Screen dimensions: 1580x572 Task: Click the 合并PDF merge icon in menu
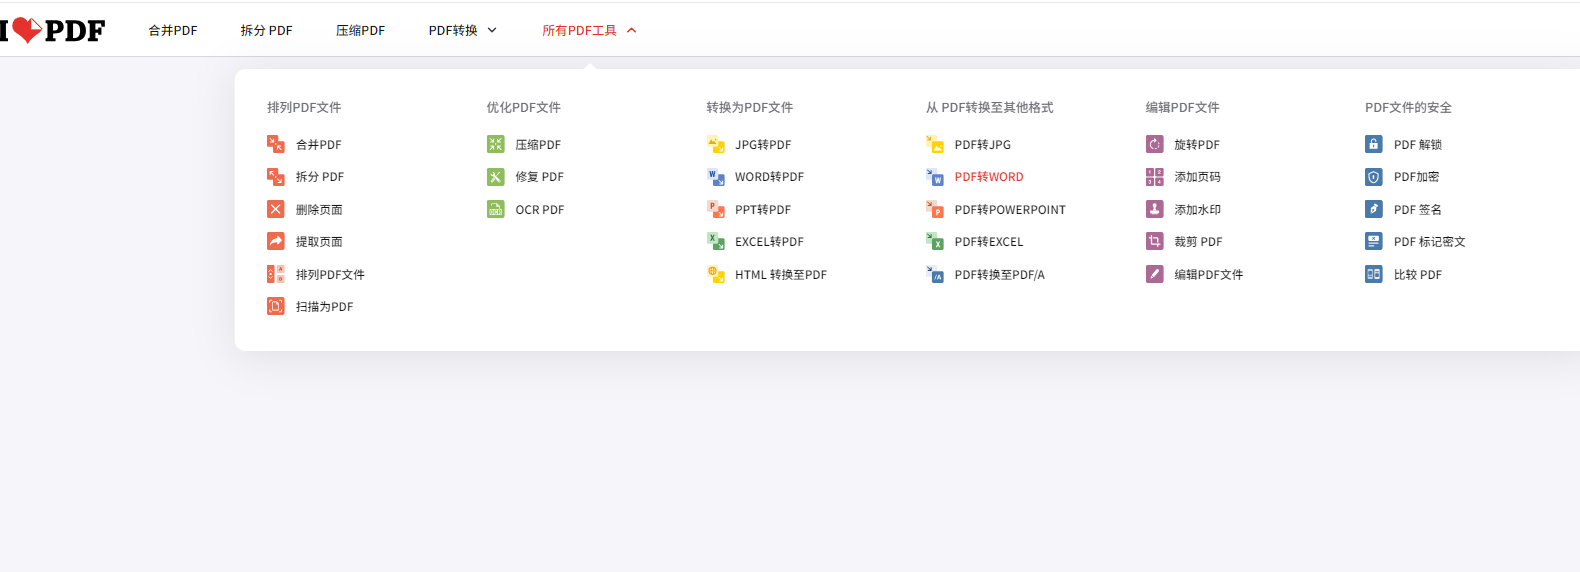coord(276,144)
